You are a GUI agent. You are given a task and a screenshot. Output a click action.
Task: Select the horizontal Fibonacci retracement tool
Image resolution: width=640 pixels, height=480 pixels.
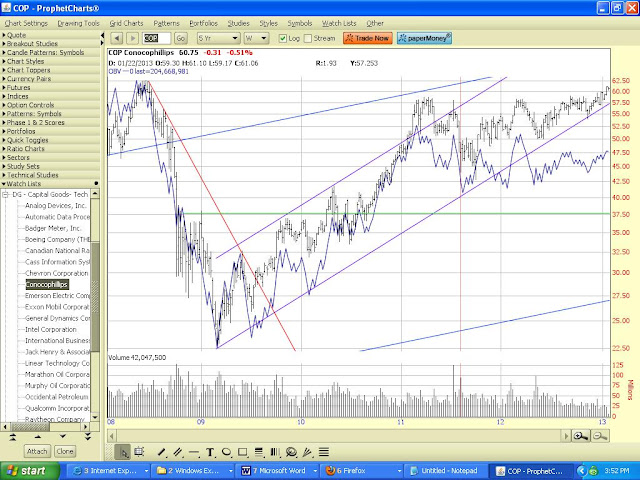click(259, 452)
